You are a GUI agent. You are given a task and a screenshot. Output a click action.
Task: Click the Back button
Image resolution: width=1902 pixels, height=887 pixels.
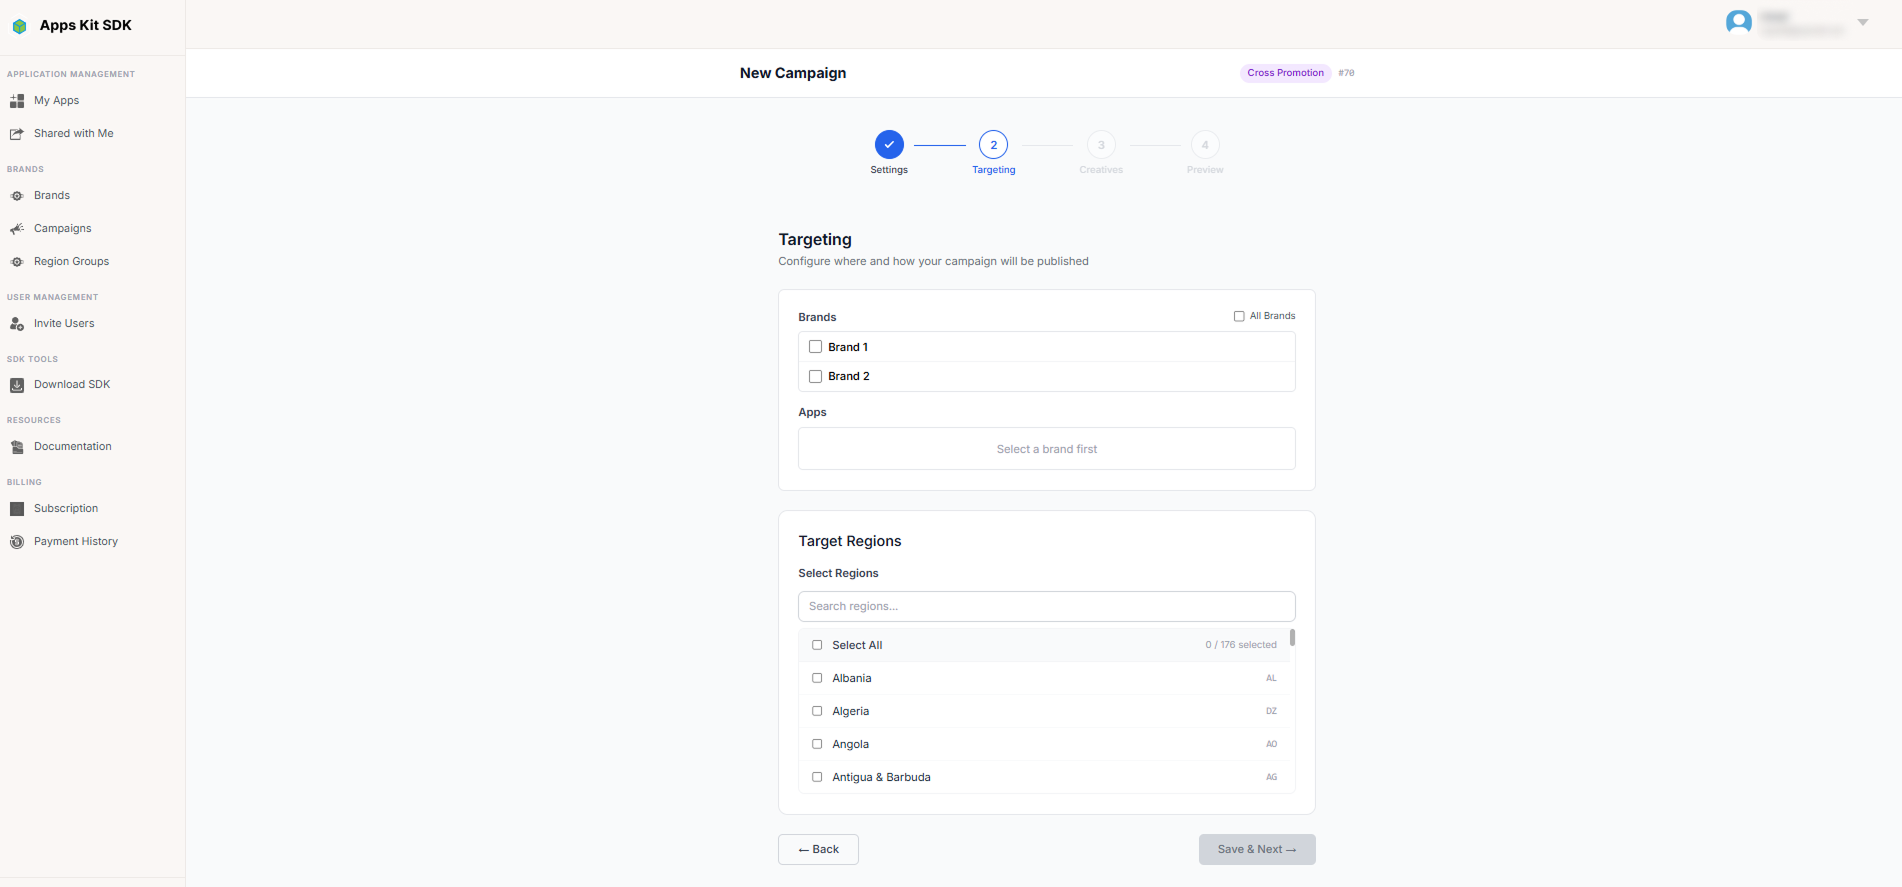tap(818, 849)
